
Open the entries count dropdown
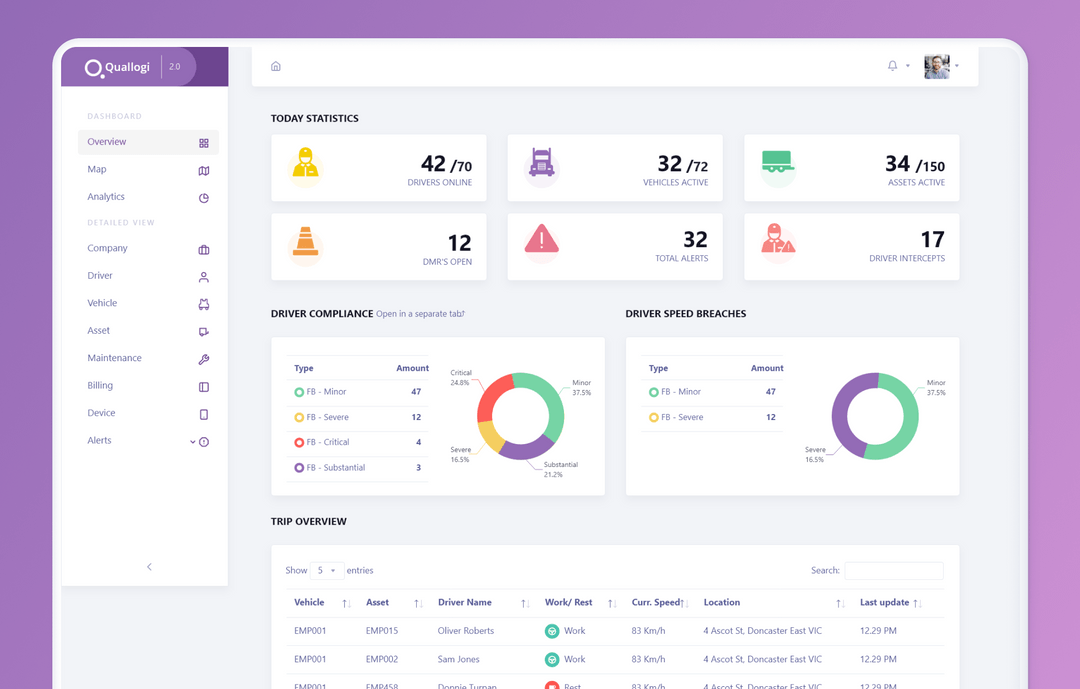point(327,570)
